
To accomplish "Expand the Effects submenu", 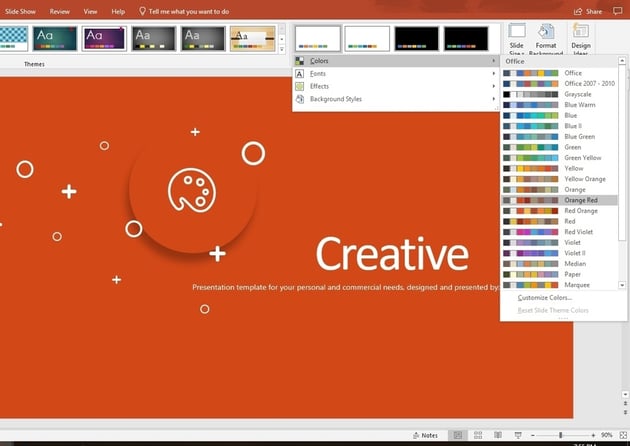I will [319, 86].
